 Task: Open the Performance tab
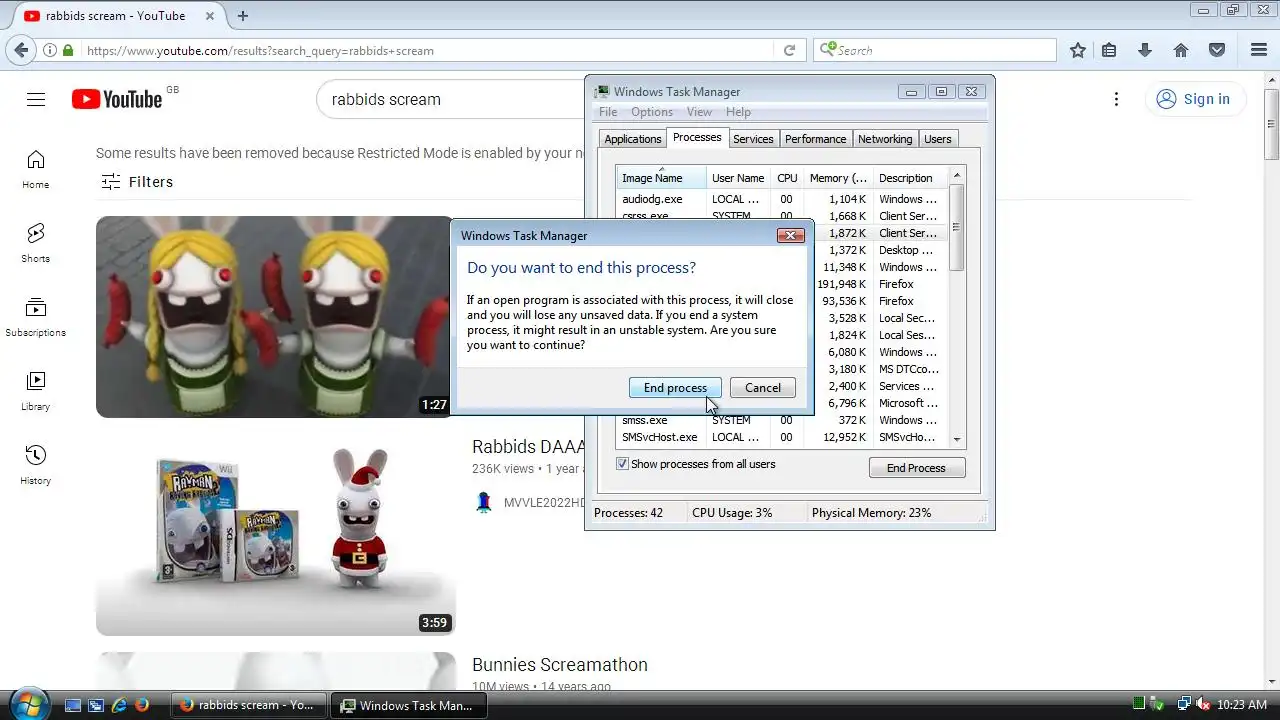click(815, 139)
